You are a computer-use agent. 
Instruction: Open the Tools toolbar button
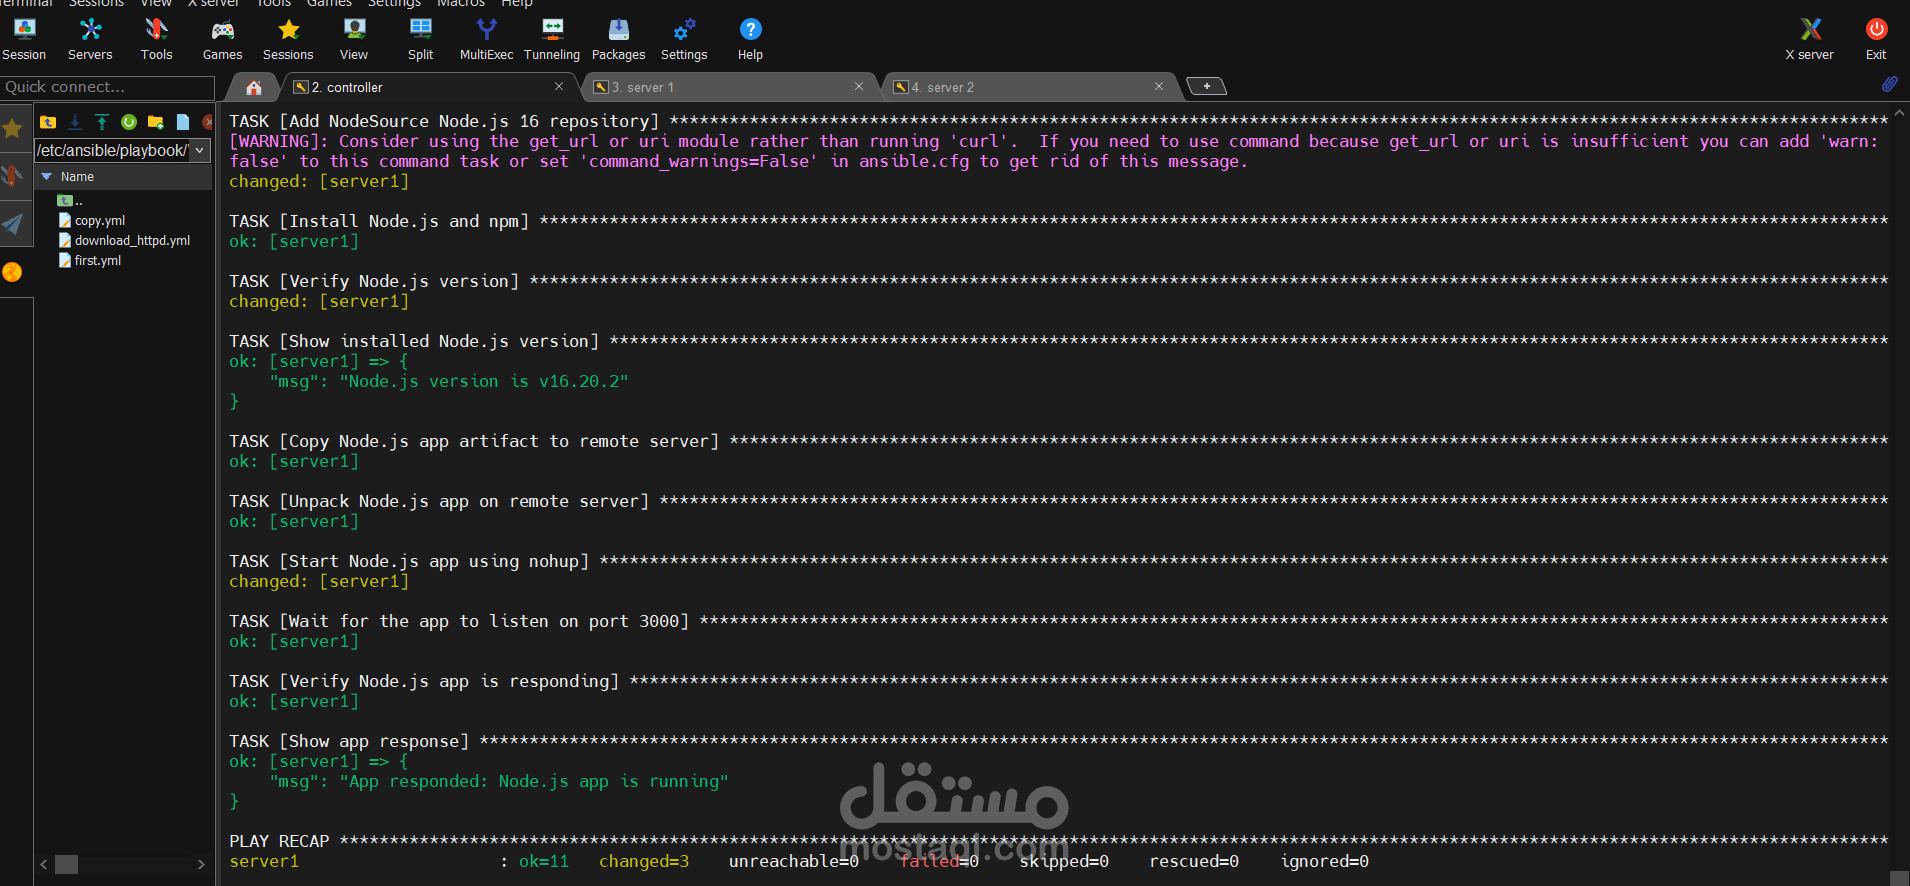(x=156, y=40)
